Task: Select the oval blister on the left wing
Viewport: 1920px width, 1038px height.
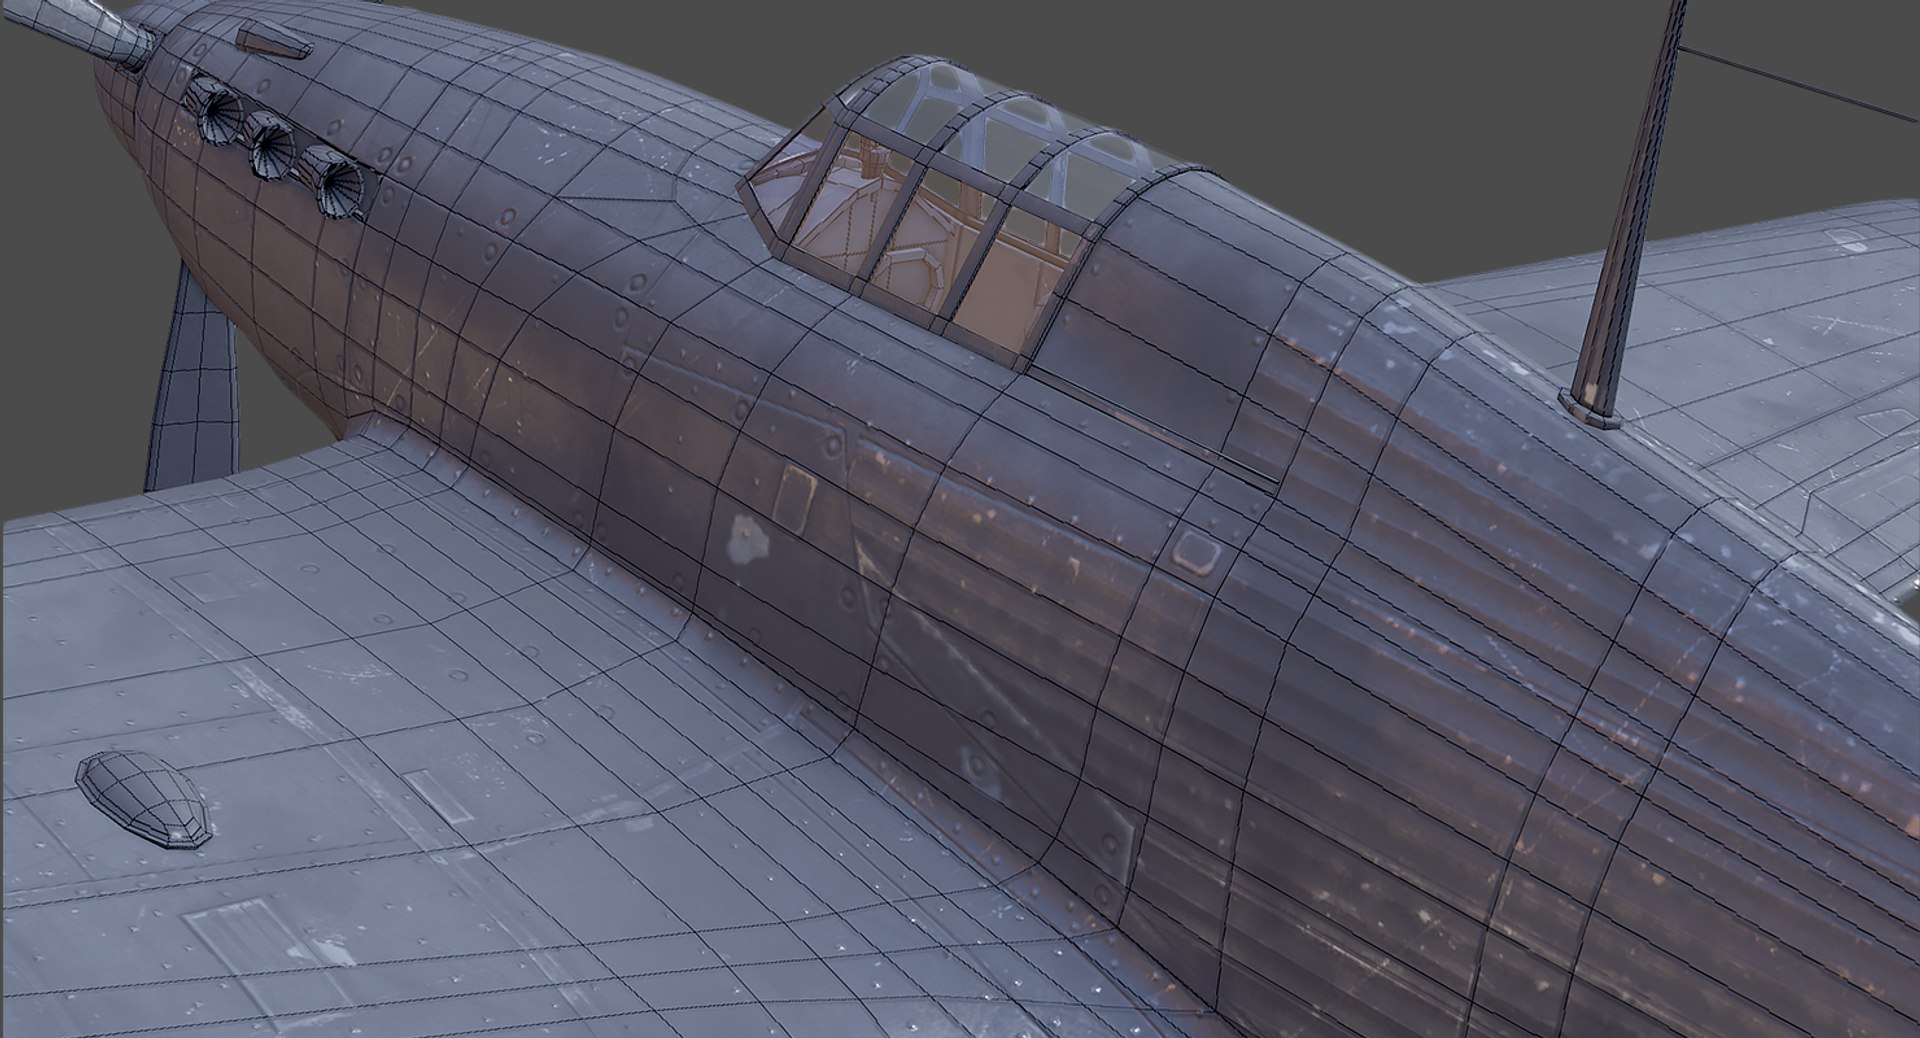Action: 145,800
